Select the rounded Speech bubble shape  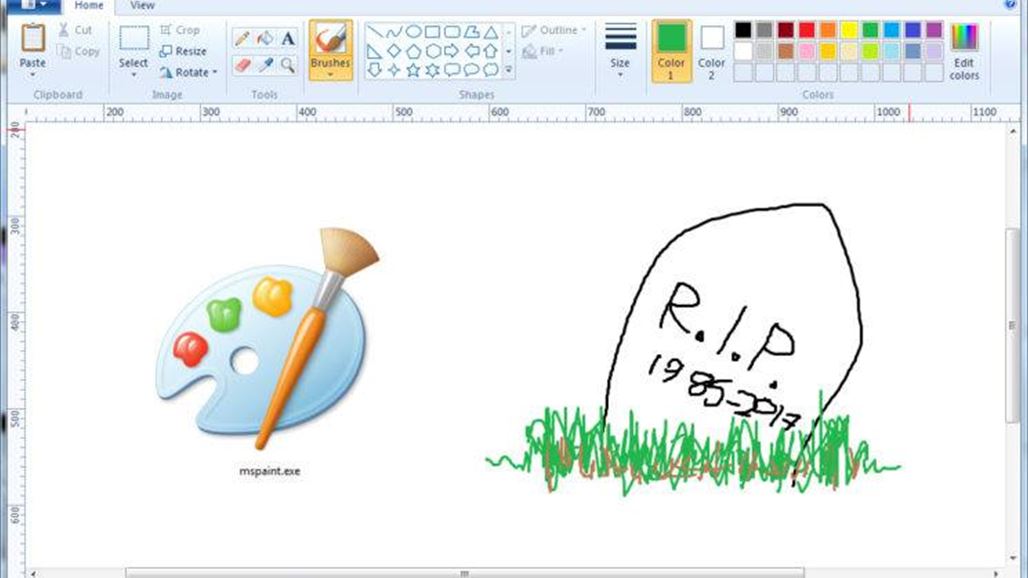(472, 70)
